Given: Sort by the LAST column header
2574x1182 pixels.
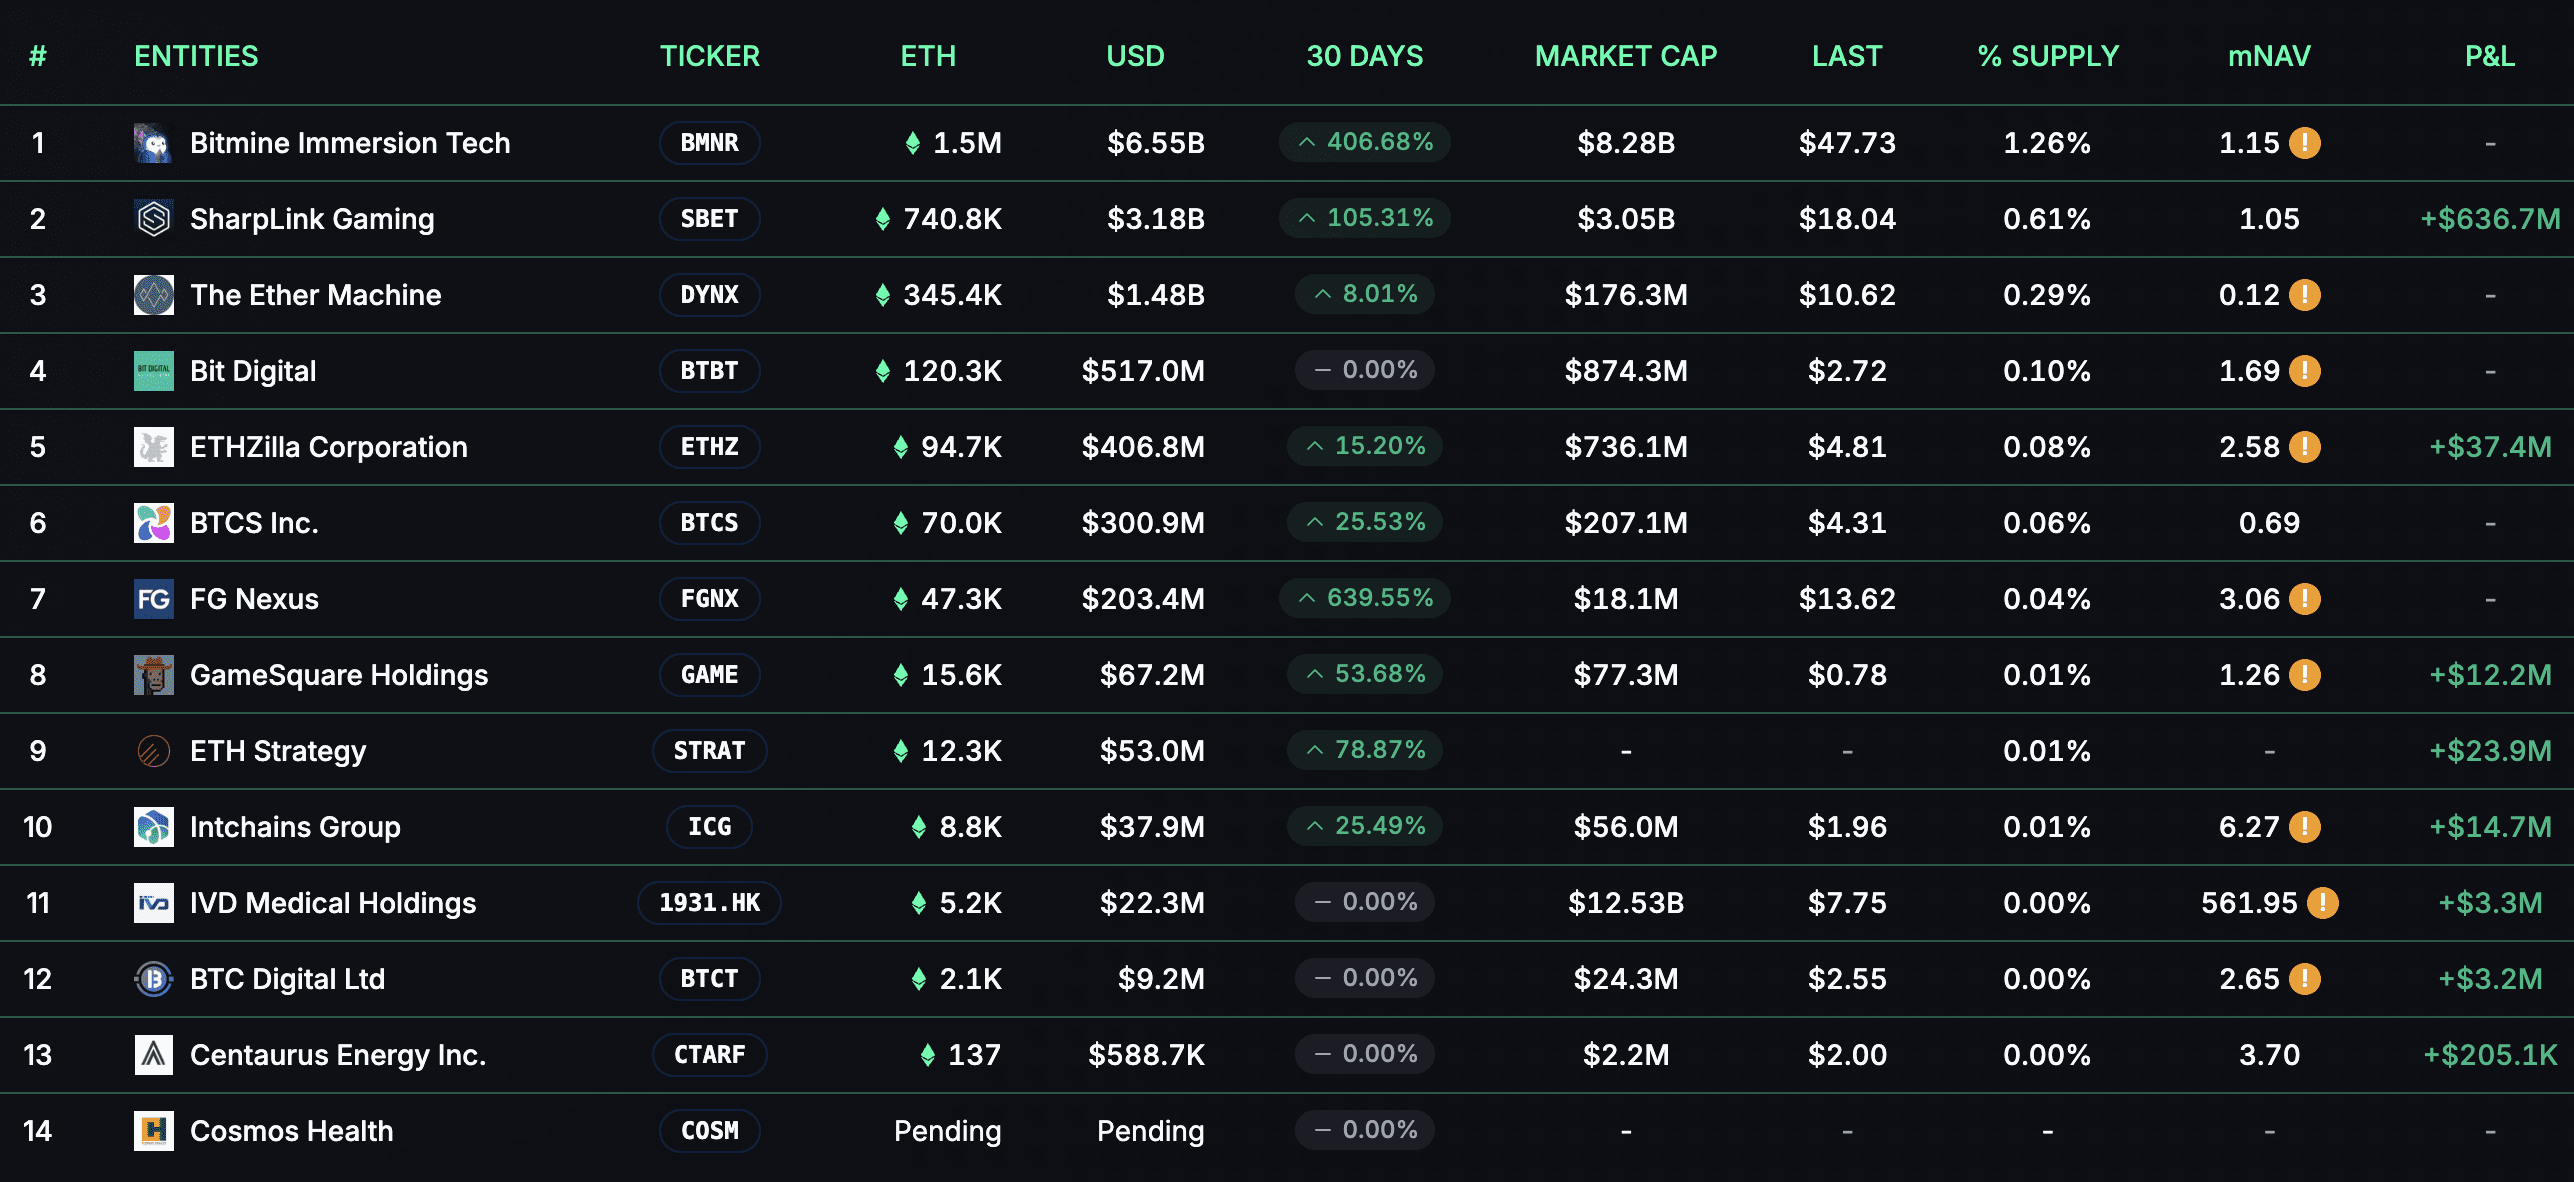Looking at the screenshot, I should (x=1847, y=56).
